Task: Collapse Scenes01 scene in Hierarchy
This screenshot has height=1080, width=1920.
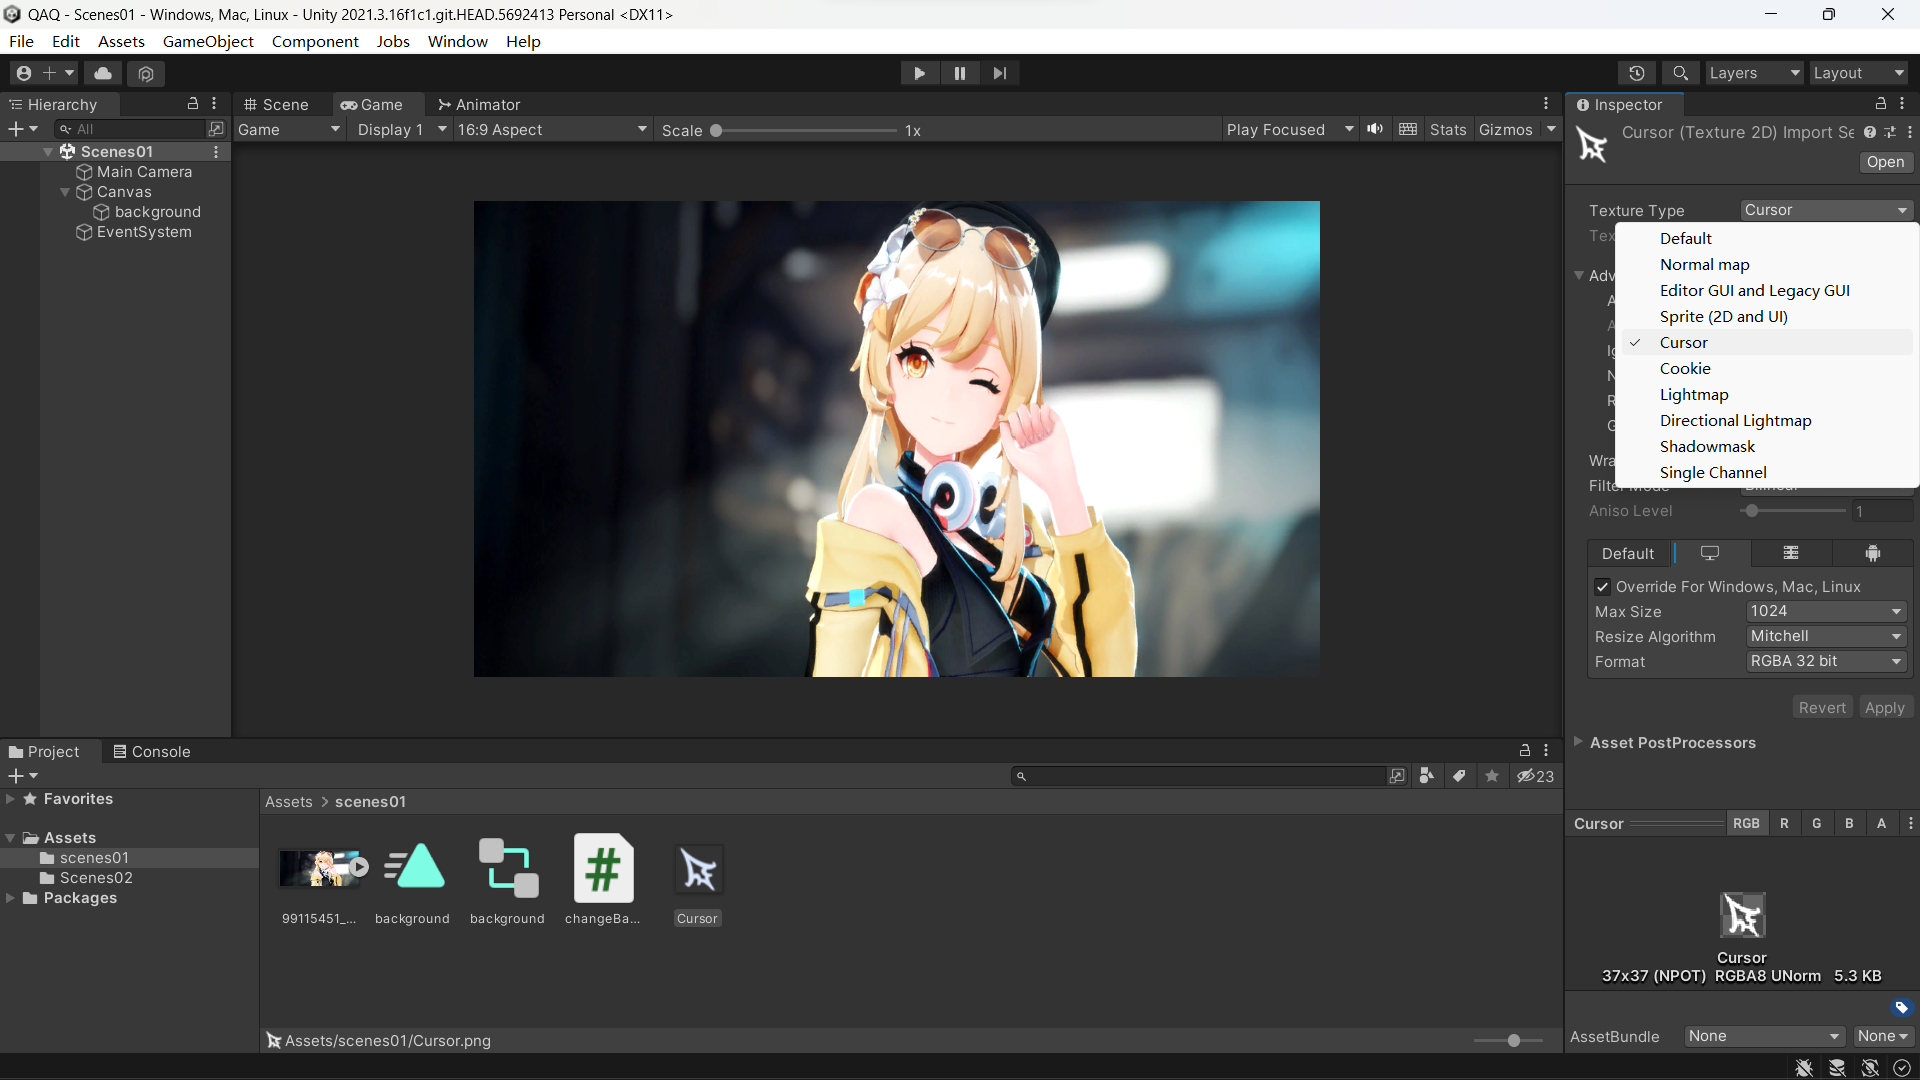Action: click(48, 151)
